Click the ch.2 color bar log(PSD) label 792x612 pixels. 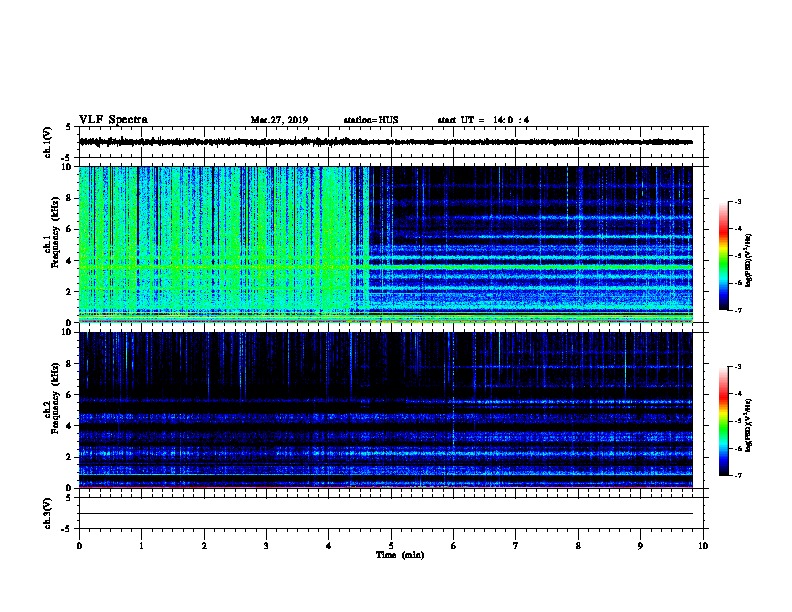point(748,425)
